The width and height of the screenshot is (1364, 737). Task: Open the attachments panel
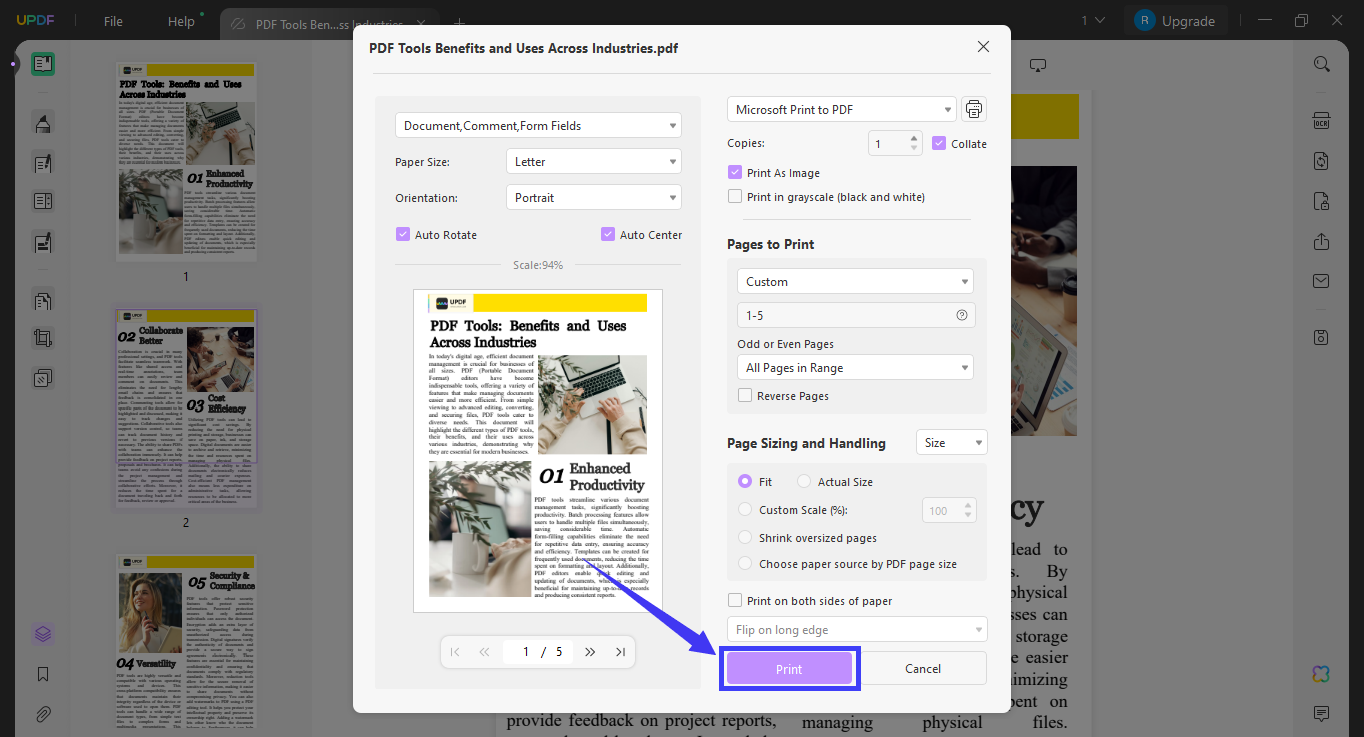coord(43,714)
